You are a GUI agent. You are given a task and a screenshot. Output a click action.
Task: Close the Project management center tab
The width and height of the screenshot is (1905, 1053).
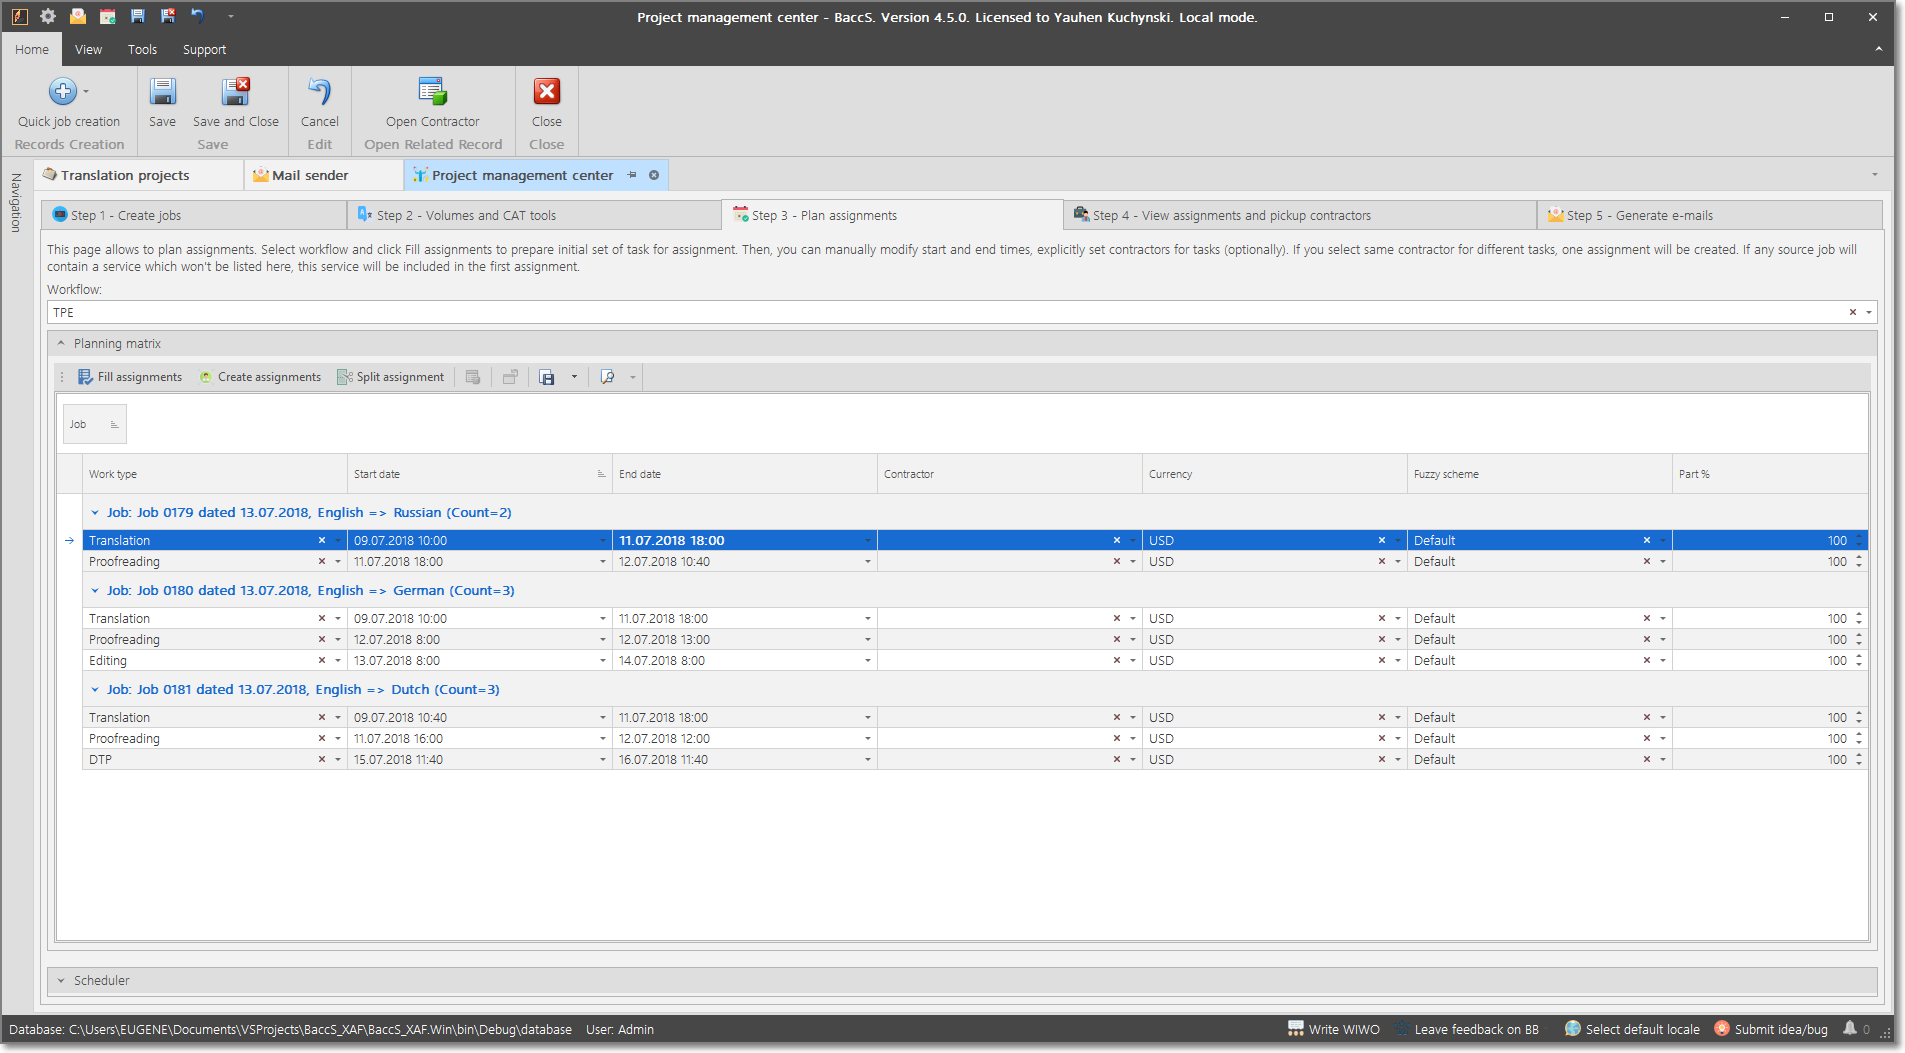(654, 175)
